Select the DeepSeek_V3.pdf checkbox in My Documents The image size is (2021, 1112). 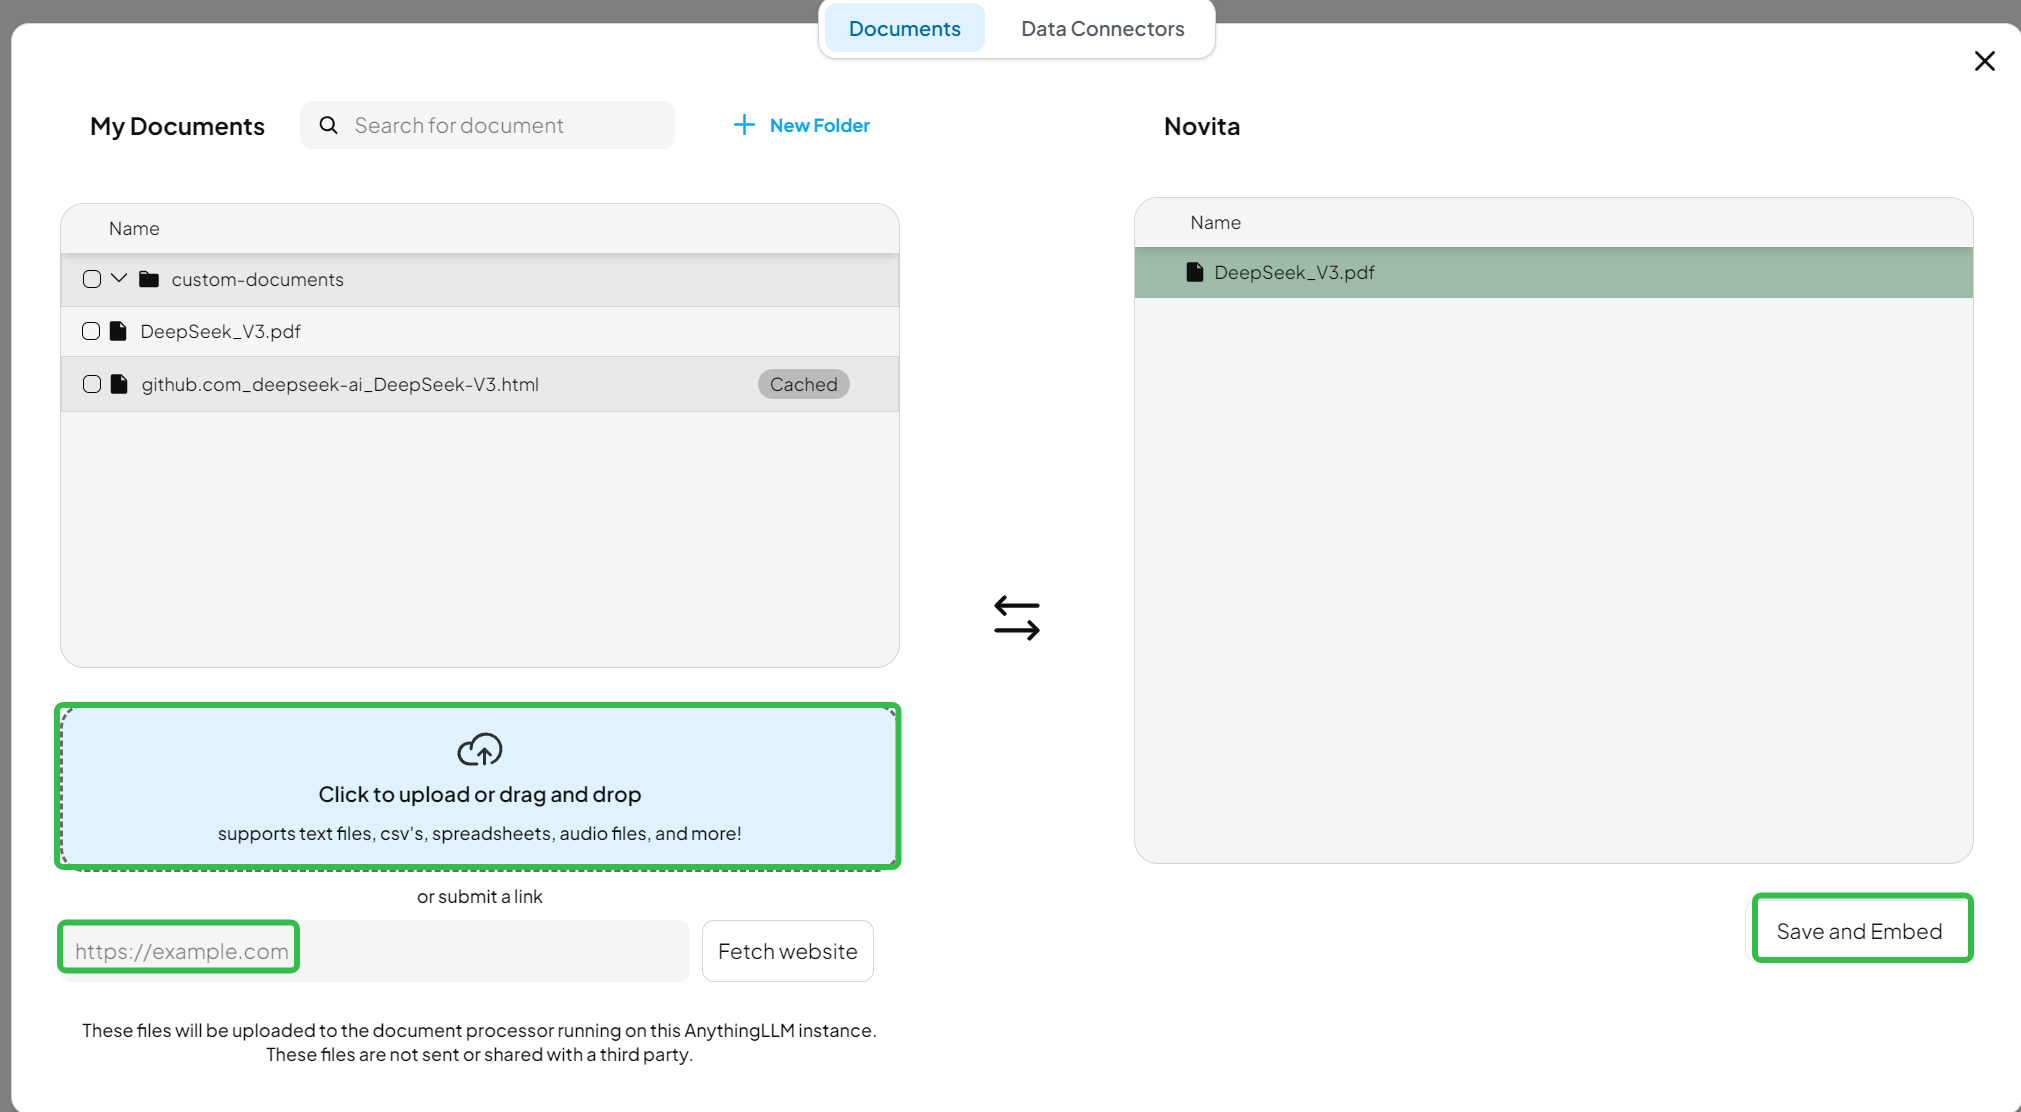[x=91, y=331]
